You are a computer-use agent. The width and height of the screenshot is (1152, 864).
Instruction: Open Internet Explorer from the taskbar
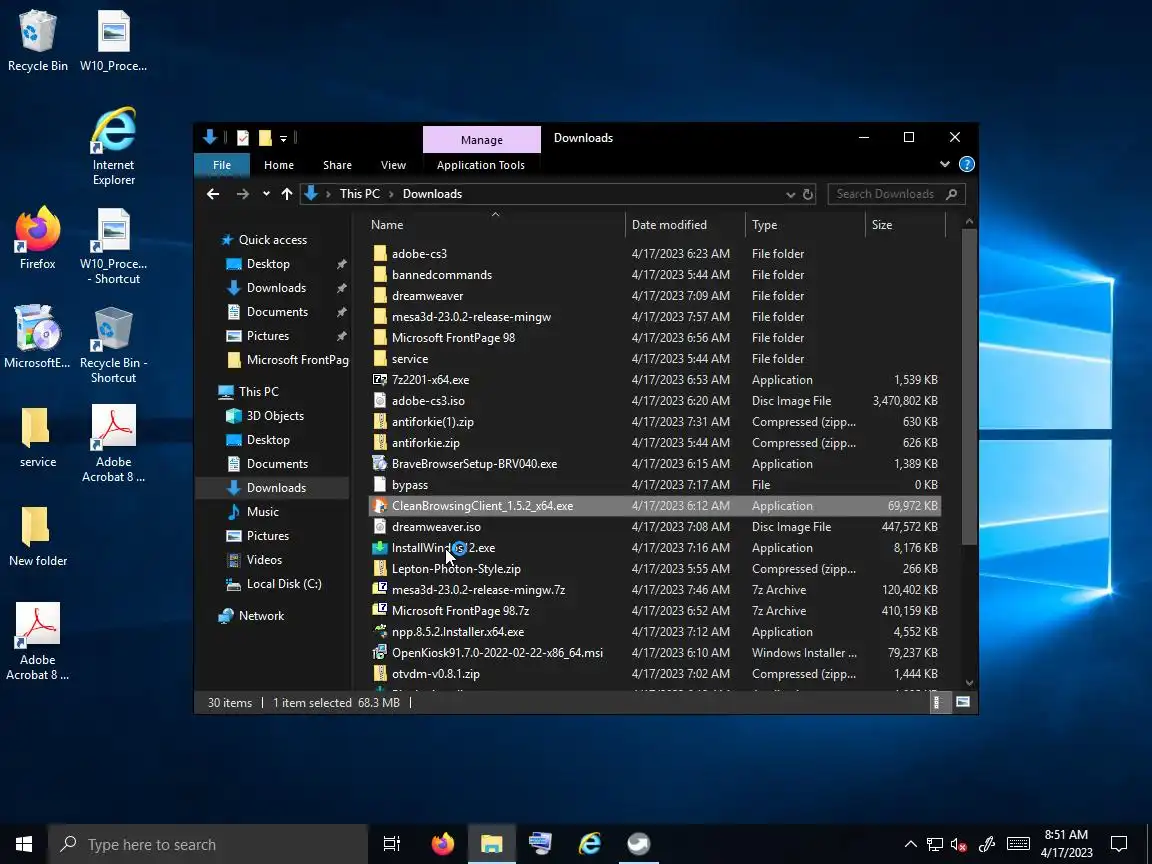pos(590,844)
